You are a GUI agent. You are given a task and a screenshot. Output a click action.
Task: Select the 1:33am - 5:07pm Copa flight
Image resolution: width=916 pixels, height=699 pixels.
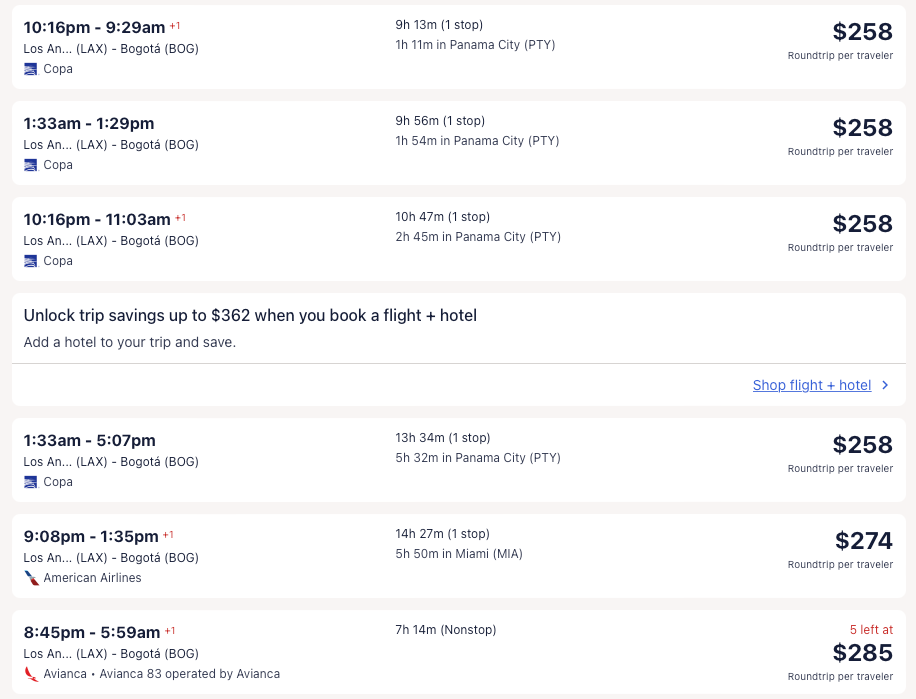pos(90,441)
